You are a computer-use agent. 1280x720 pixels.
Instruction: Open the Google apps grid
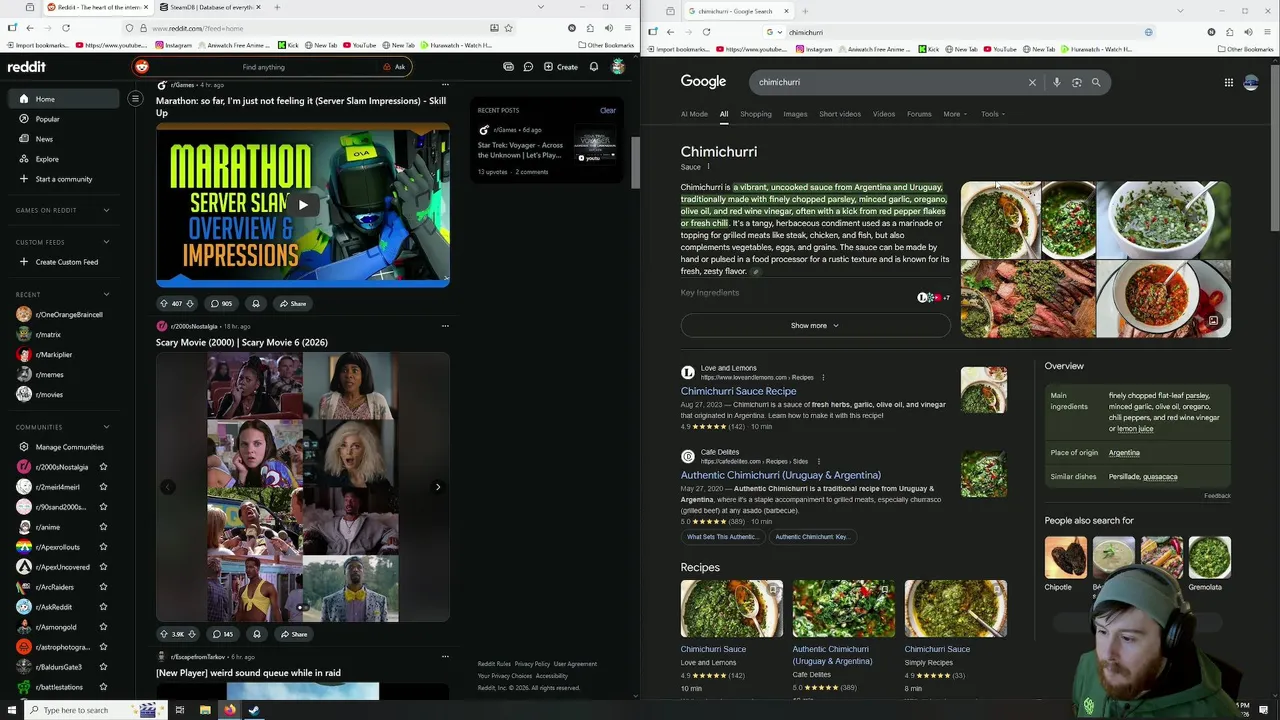pos(1229,83)
